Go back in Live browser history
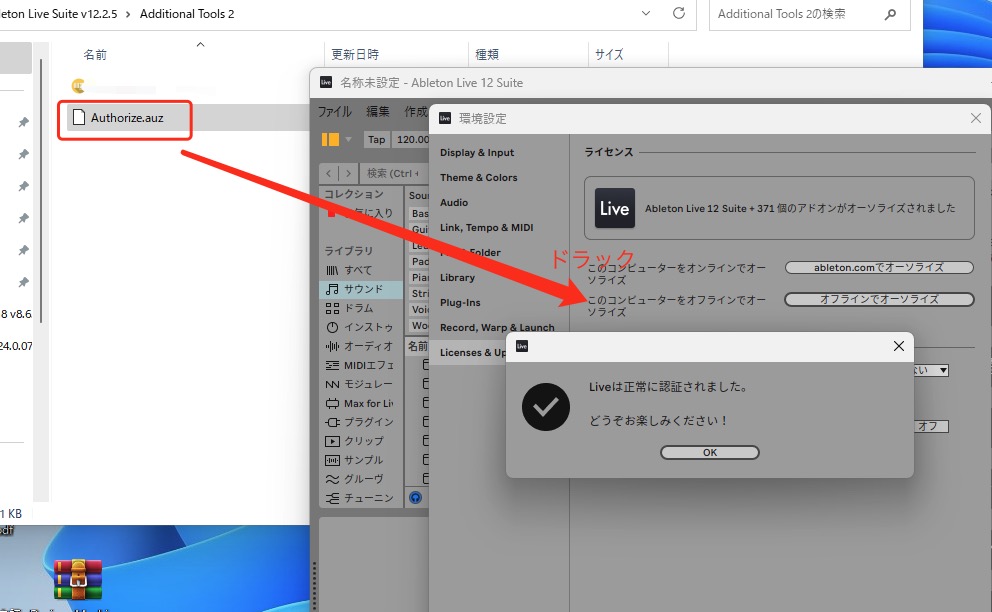The image size is (992, 612). click(328, 173)
